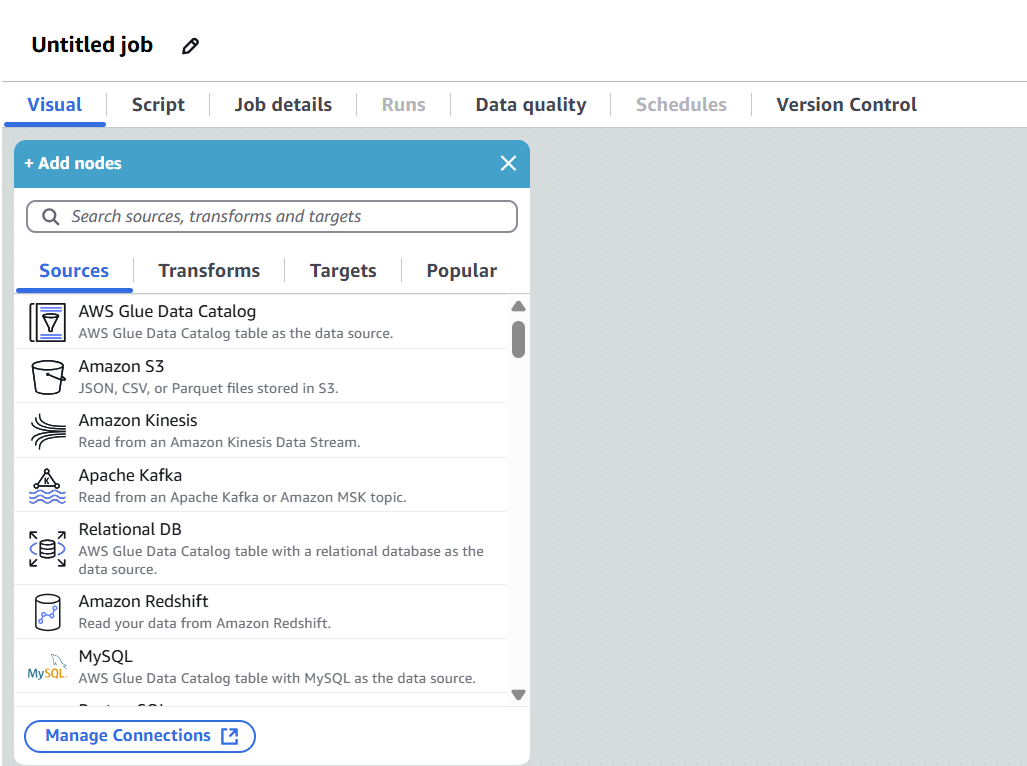
Task: Switch to the Visual tab
Action: (54, 105)
